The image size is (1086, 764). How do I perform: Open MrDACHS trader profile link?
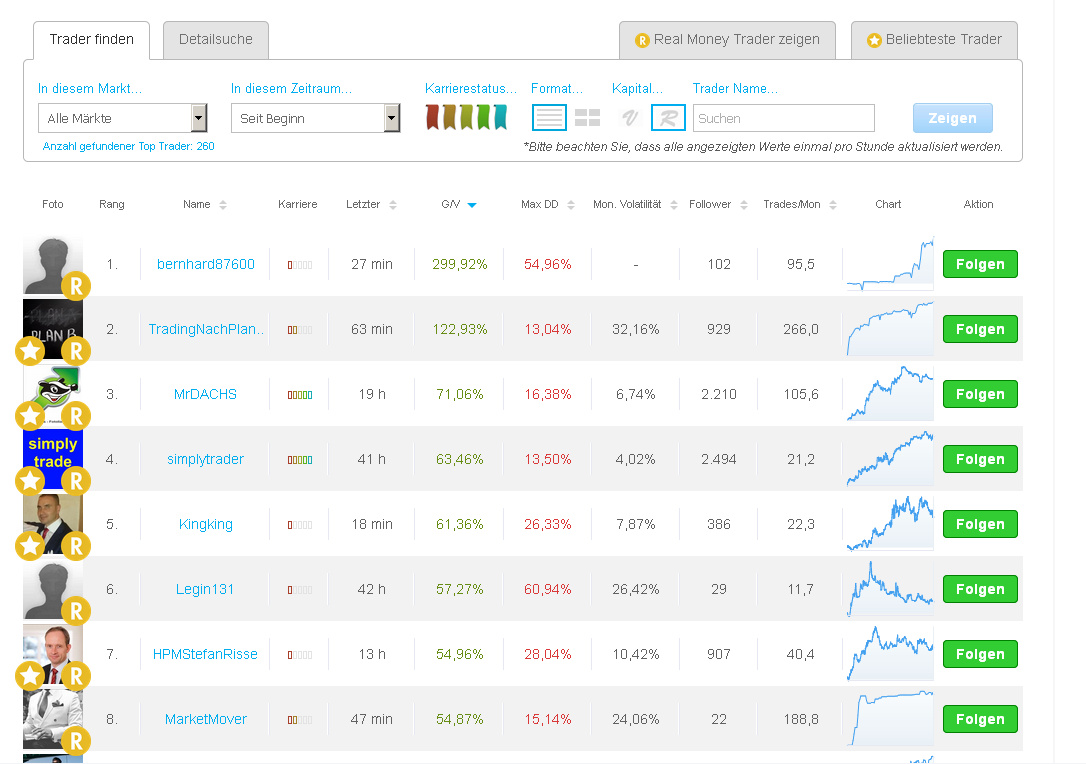click(x=205, y=394)
